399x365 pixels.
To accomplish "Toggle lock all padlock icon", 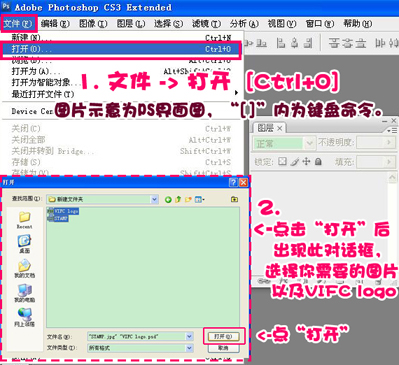I will click(x=318, y=162).
